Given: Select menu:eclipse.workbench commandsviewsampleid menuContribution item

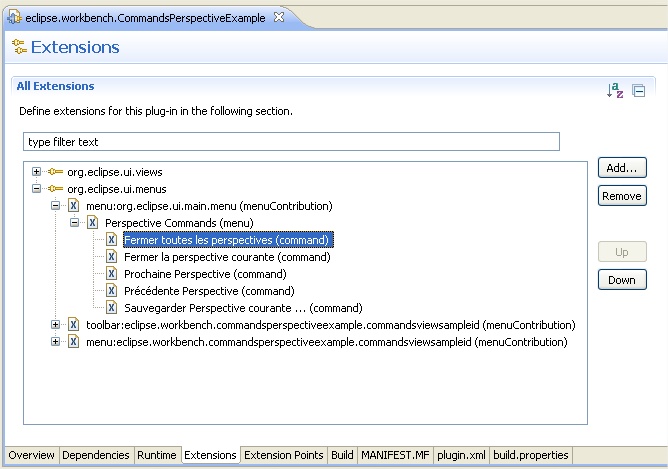Looking at the screenshot, I should pos(327,342).
